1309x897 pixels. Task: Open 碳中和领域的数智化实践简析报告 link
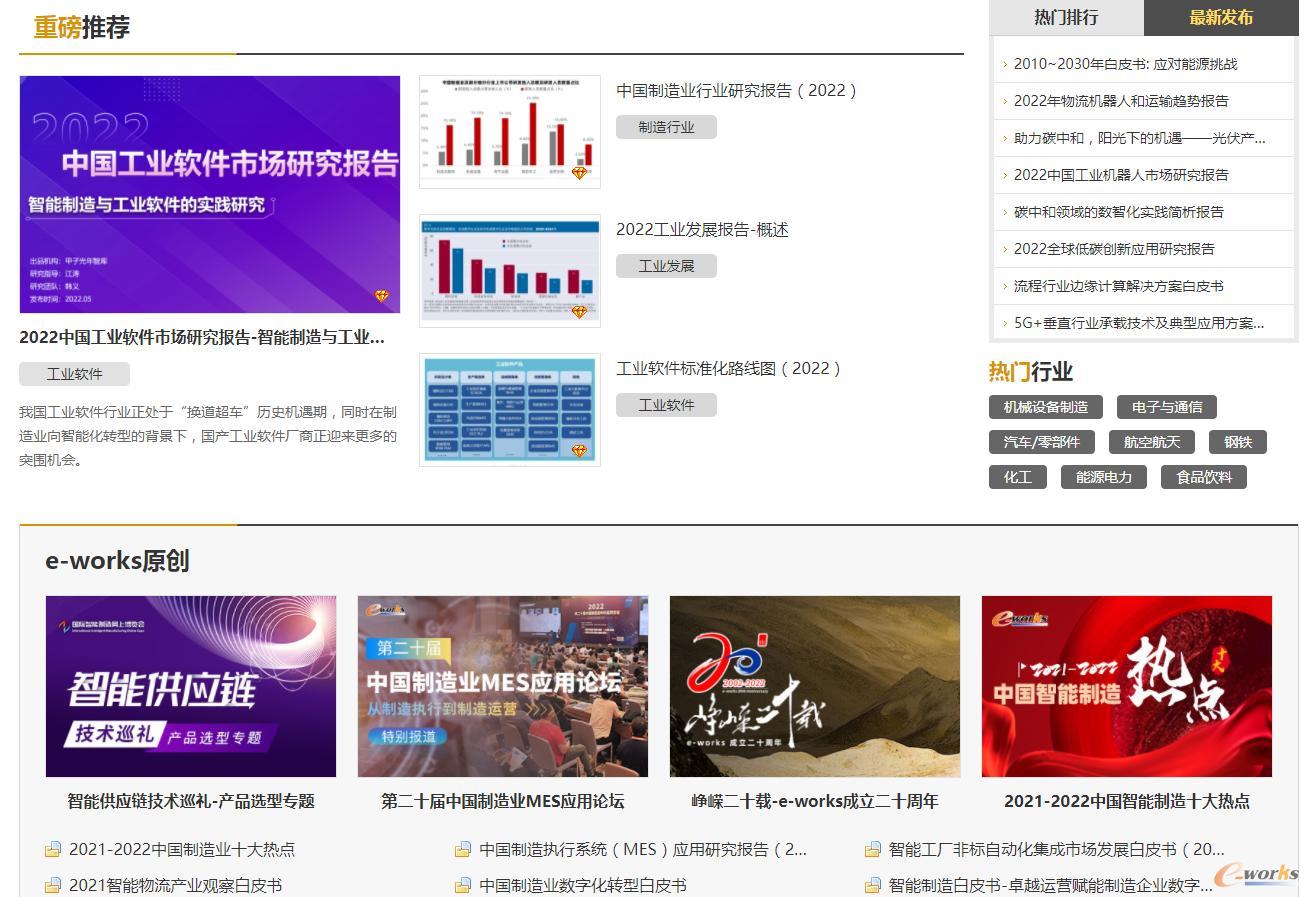[1118, 212]
